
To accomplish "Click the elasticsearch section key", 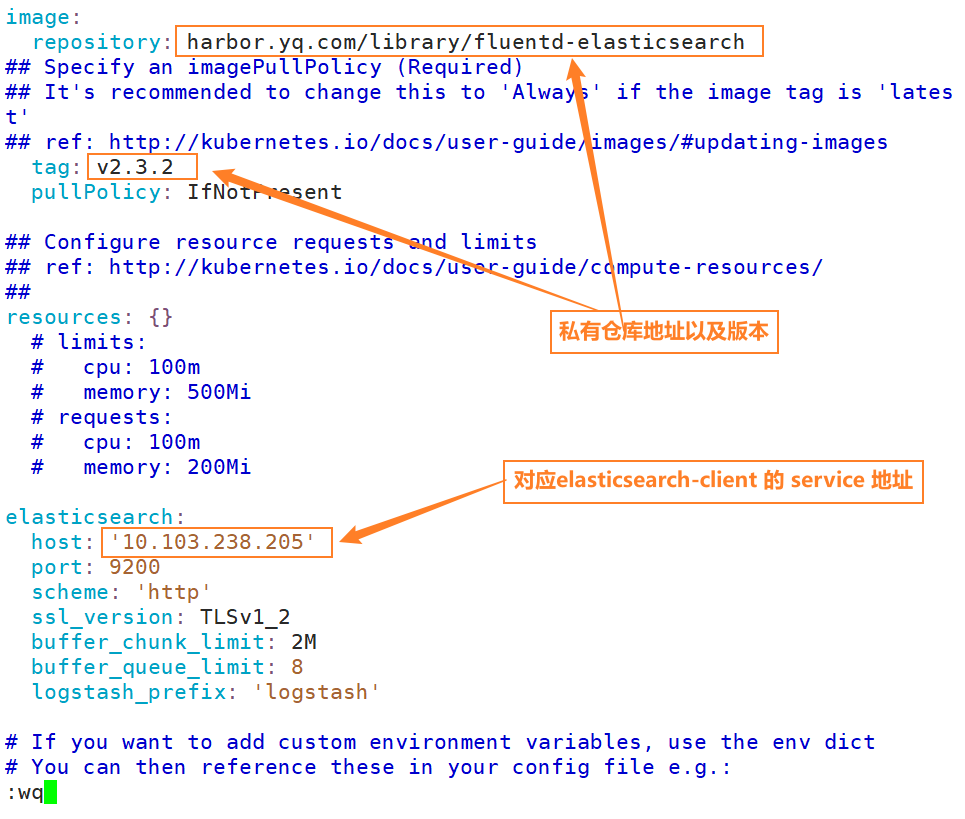I will point(90,517).
